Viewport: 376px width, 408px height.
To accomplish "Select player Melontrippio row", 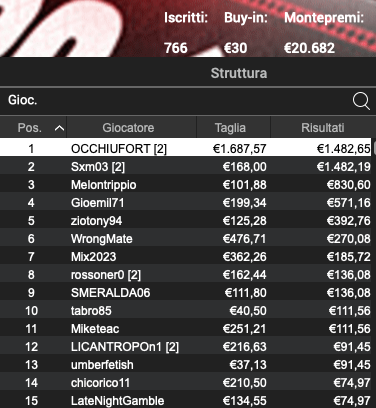I will 186,184.
